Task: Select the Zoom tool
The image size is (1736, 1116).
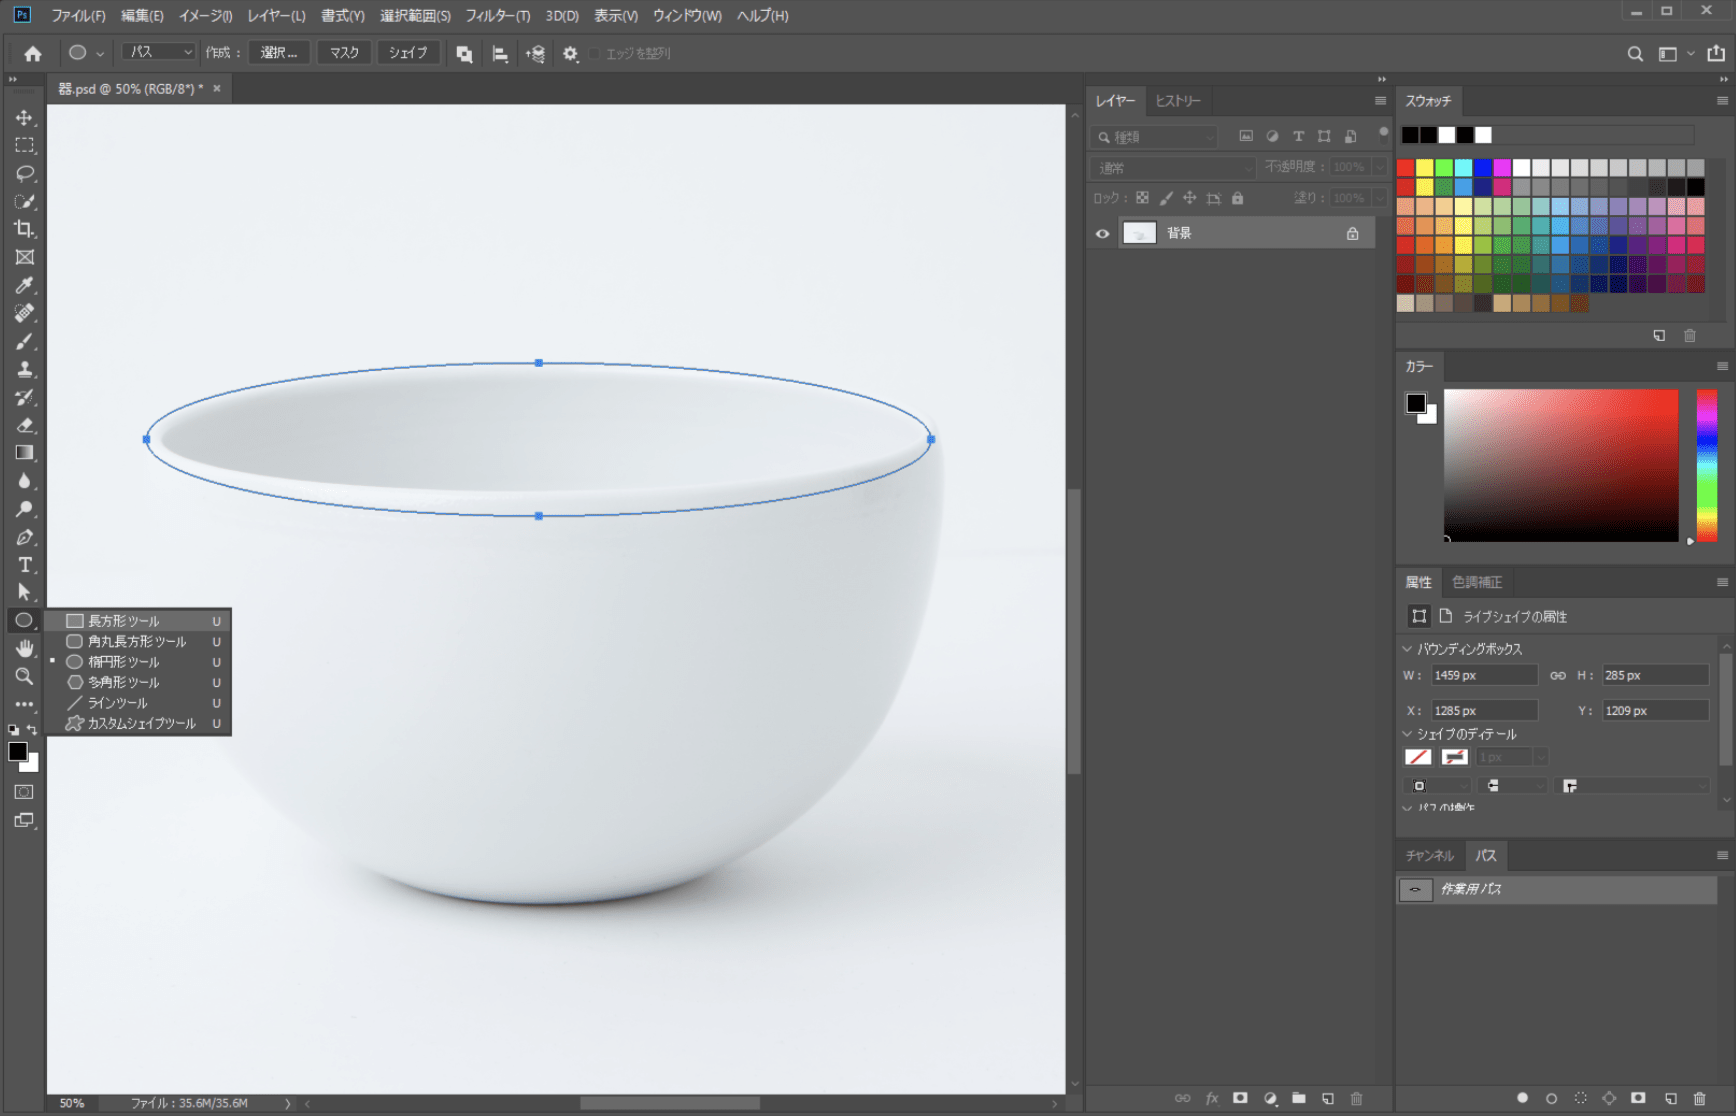Action: [x=24, y=676]
